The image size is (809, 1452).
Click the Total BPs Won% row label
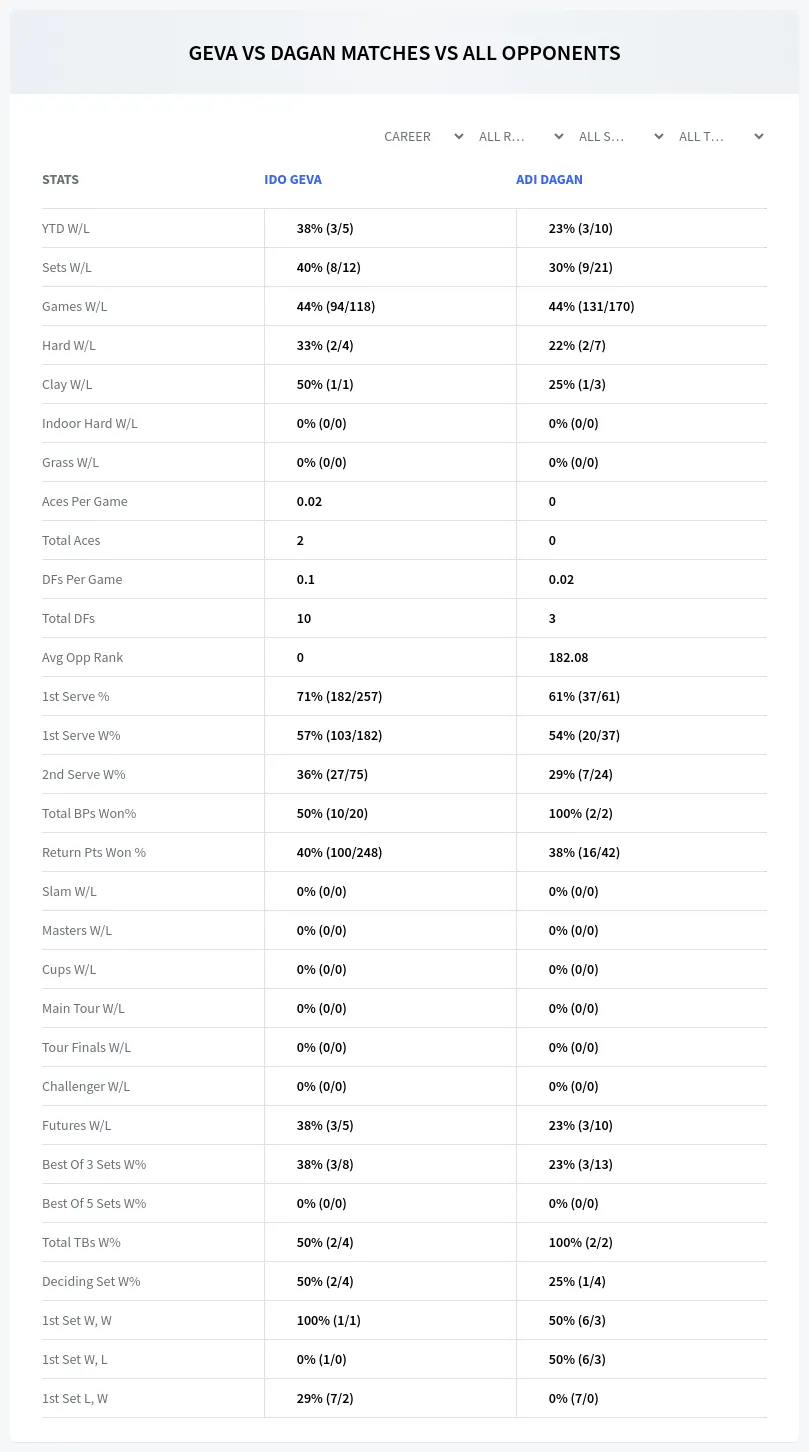click(x=89, y=813)
